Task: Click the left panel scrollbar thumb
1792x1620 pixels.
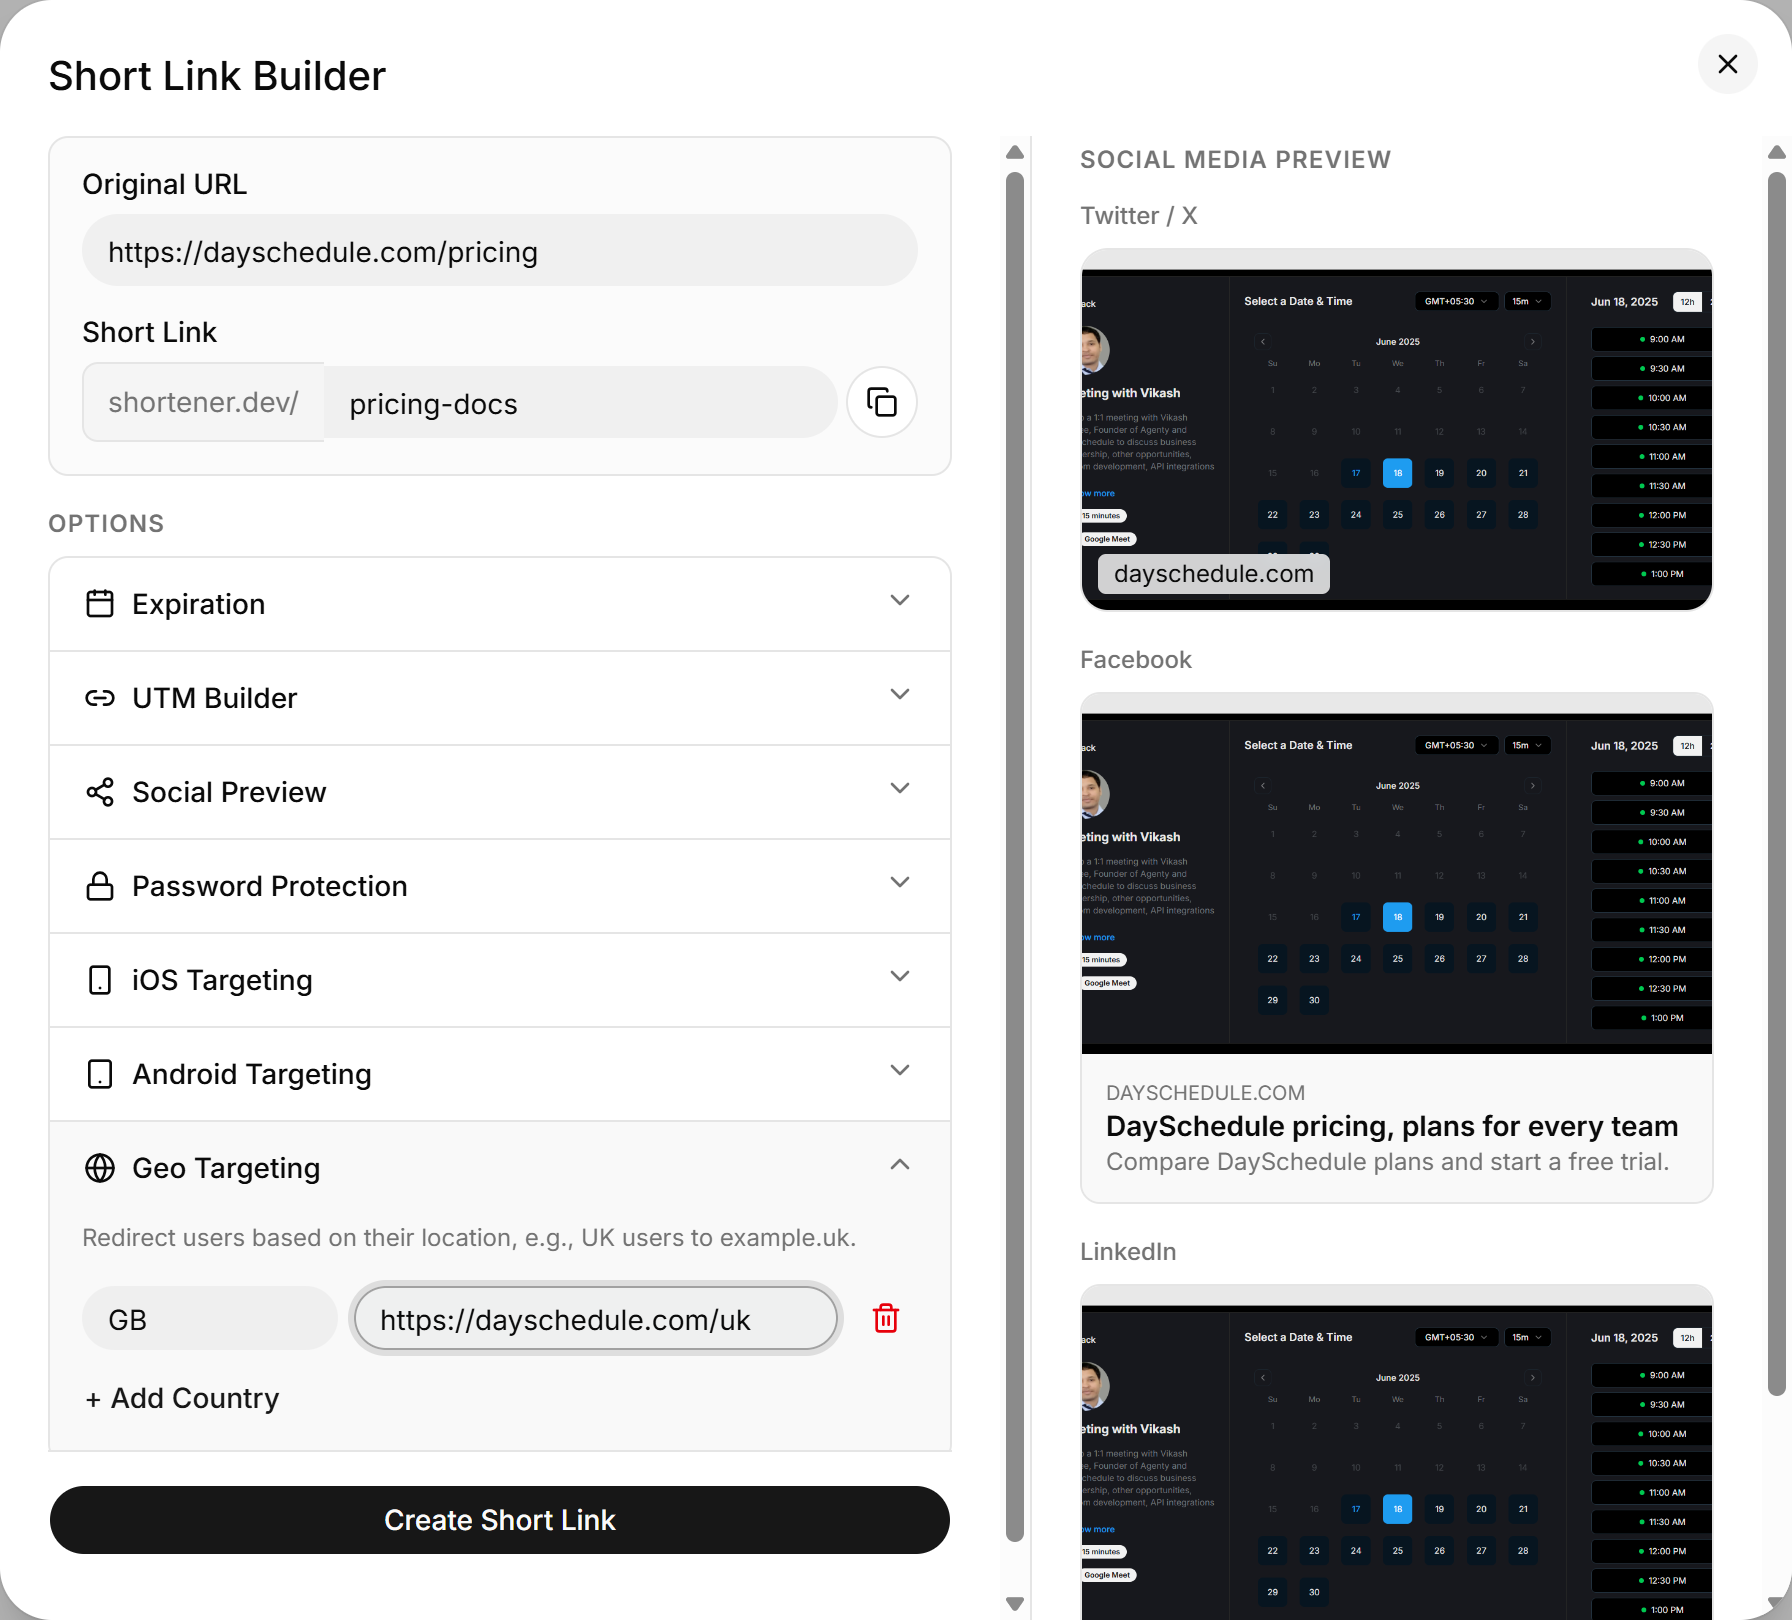Action: [1015, 857]
